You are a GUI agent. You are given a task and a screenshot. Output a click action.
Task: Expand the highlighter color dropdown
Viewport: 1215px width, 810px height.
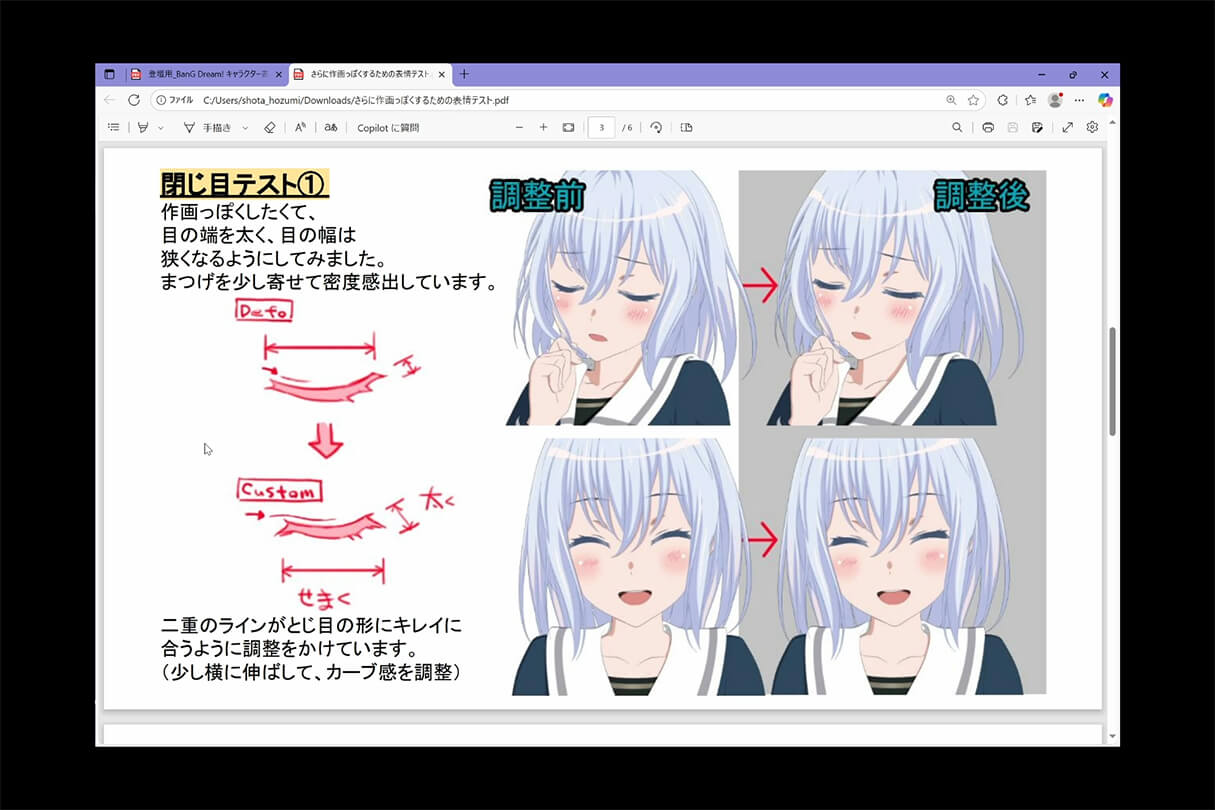point(160,127)
